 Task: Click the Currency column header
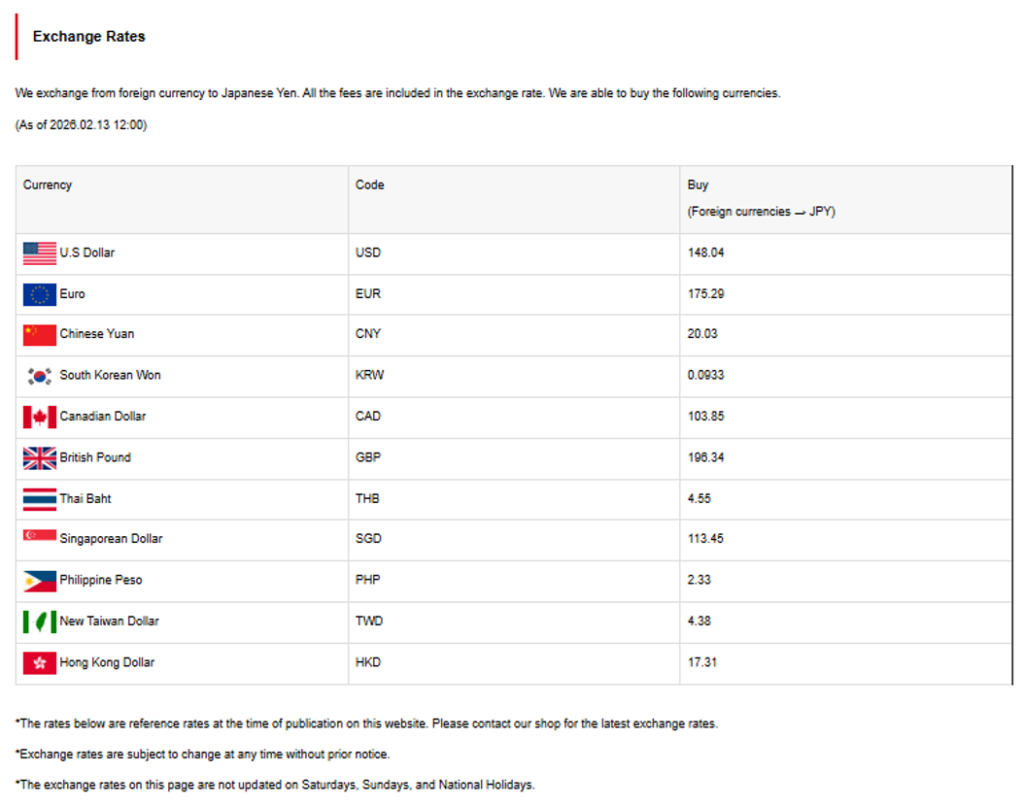(48, 185)
